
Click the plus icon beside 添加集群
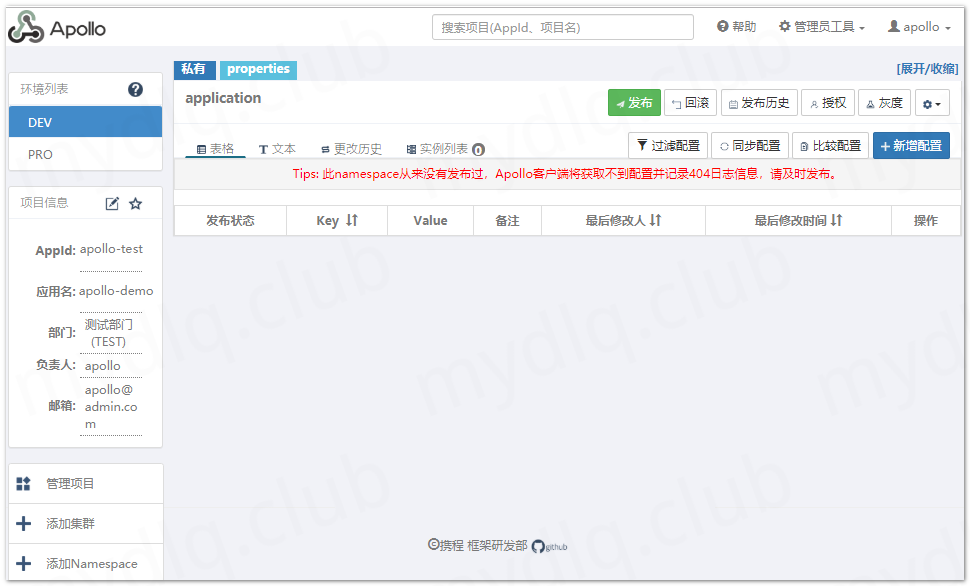tap(23, 522)
